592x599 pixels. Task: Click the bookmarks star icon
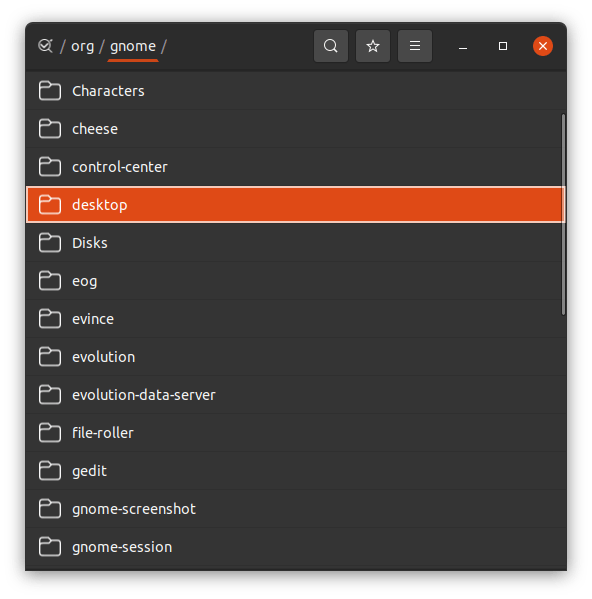click(x=373, y=46)
